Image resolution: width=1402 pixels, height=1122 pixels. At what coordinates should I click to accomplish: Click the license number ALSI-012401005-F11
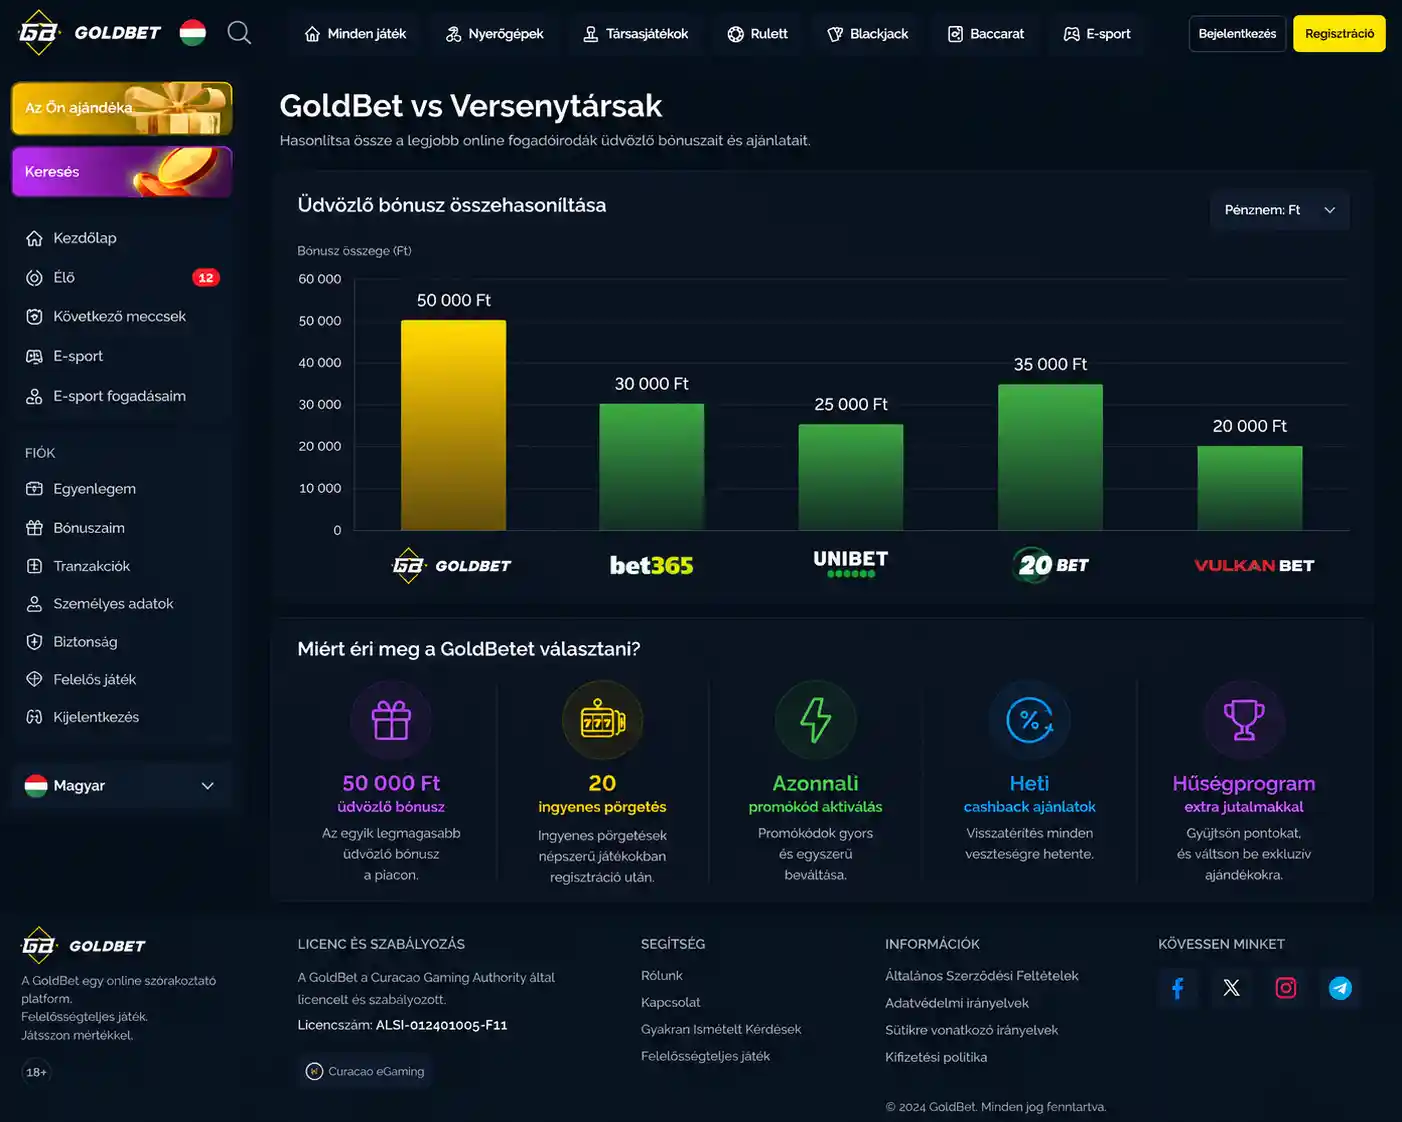click(x=441, y=1025)
